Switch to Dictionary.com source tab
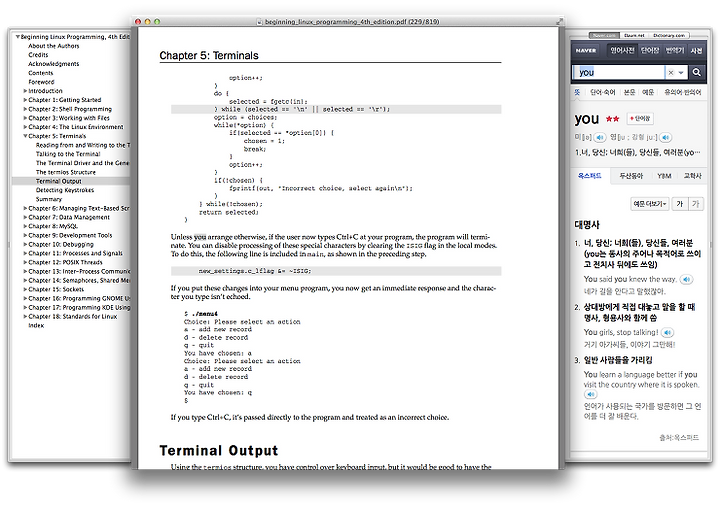 coord(669,35)
